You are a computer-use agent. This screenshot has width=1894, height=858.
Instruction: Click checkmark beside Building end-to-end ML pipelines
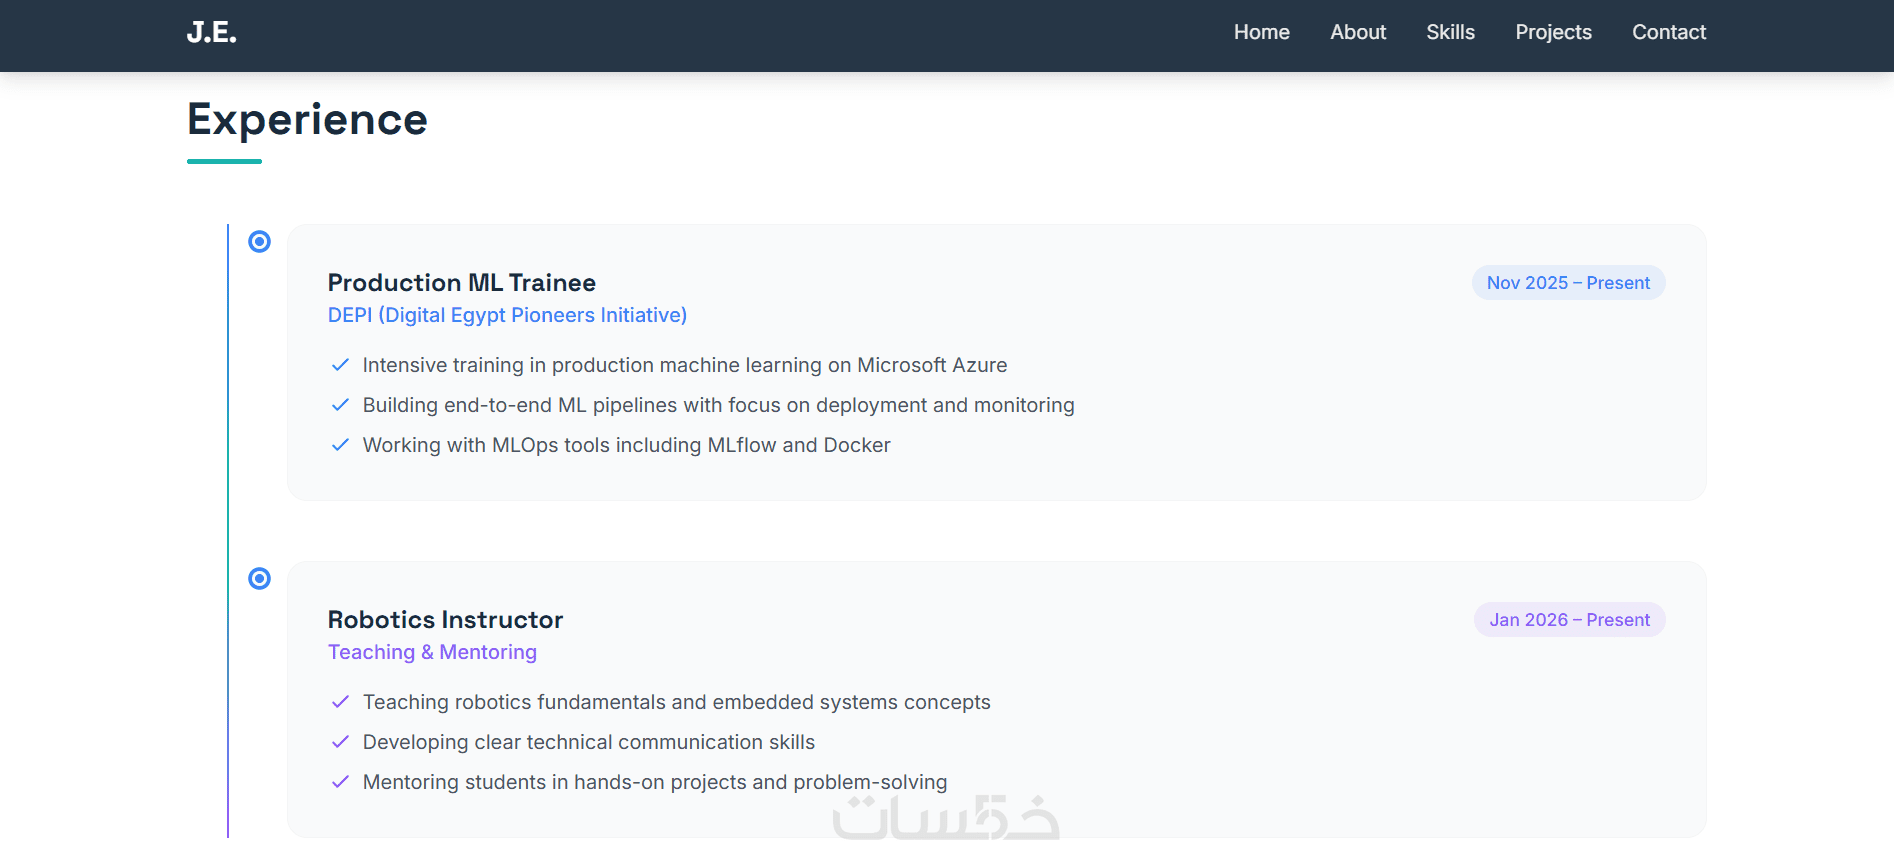point(340,405)
